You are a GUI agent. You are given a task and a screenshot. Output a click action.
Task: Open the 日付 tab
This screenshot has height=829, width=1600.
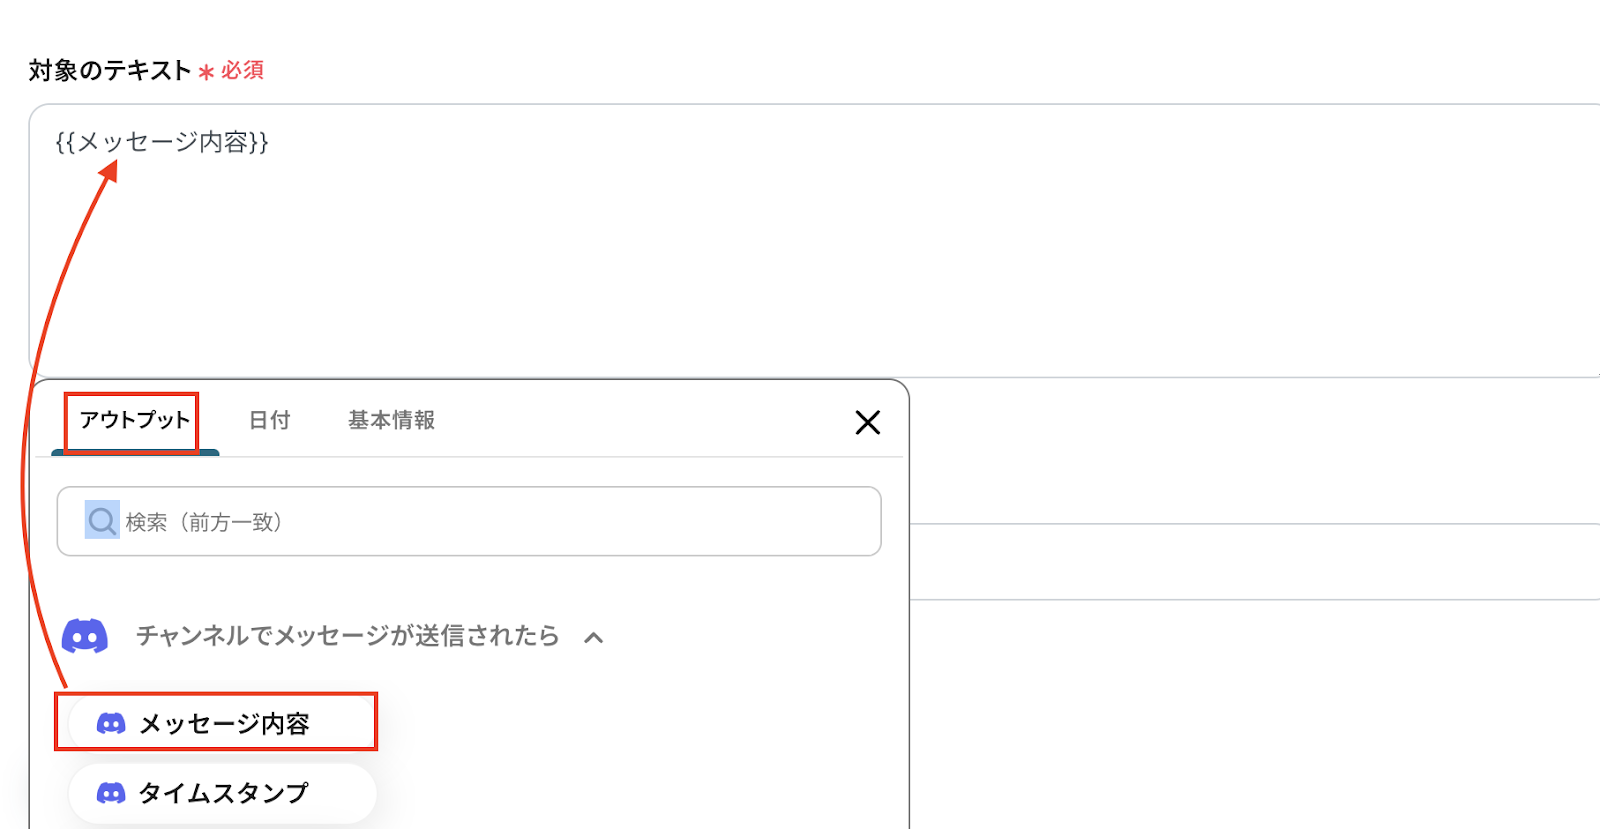pos(269,421)
